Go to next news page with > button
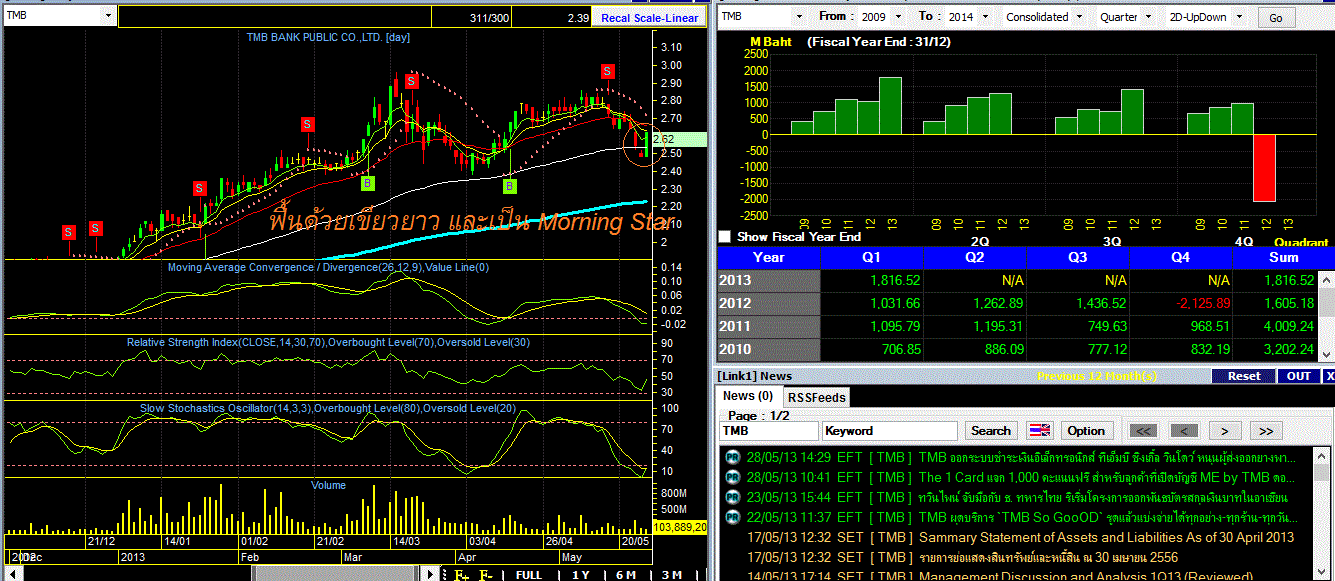1335x581 pixels. coord(1225,431)
